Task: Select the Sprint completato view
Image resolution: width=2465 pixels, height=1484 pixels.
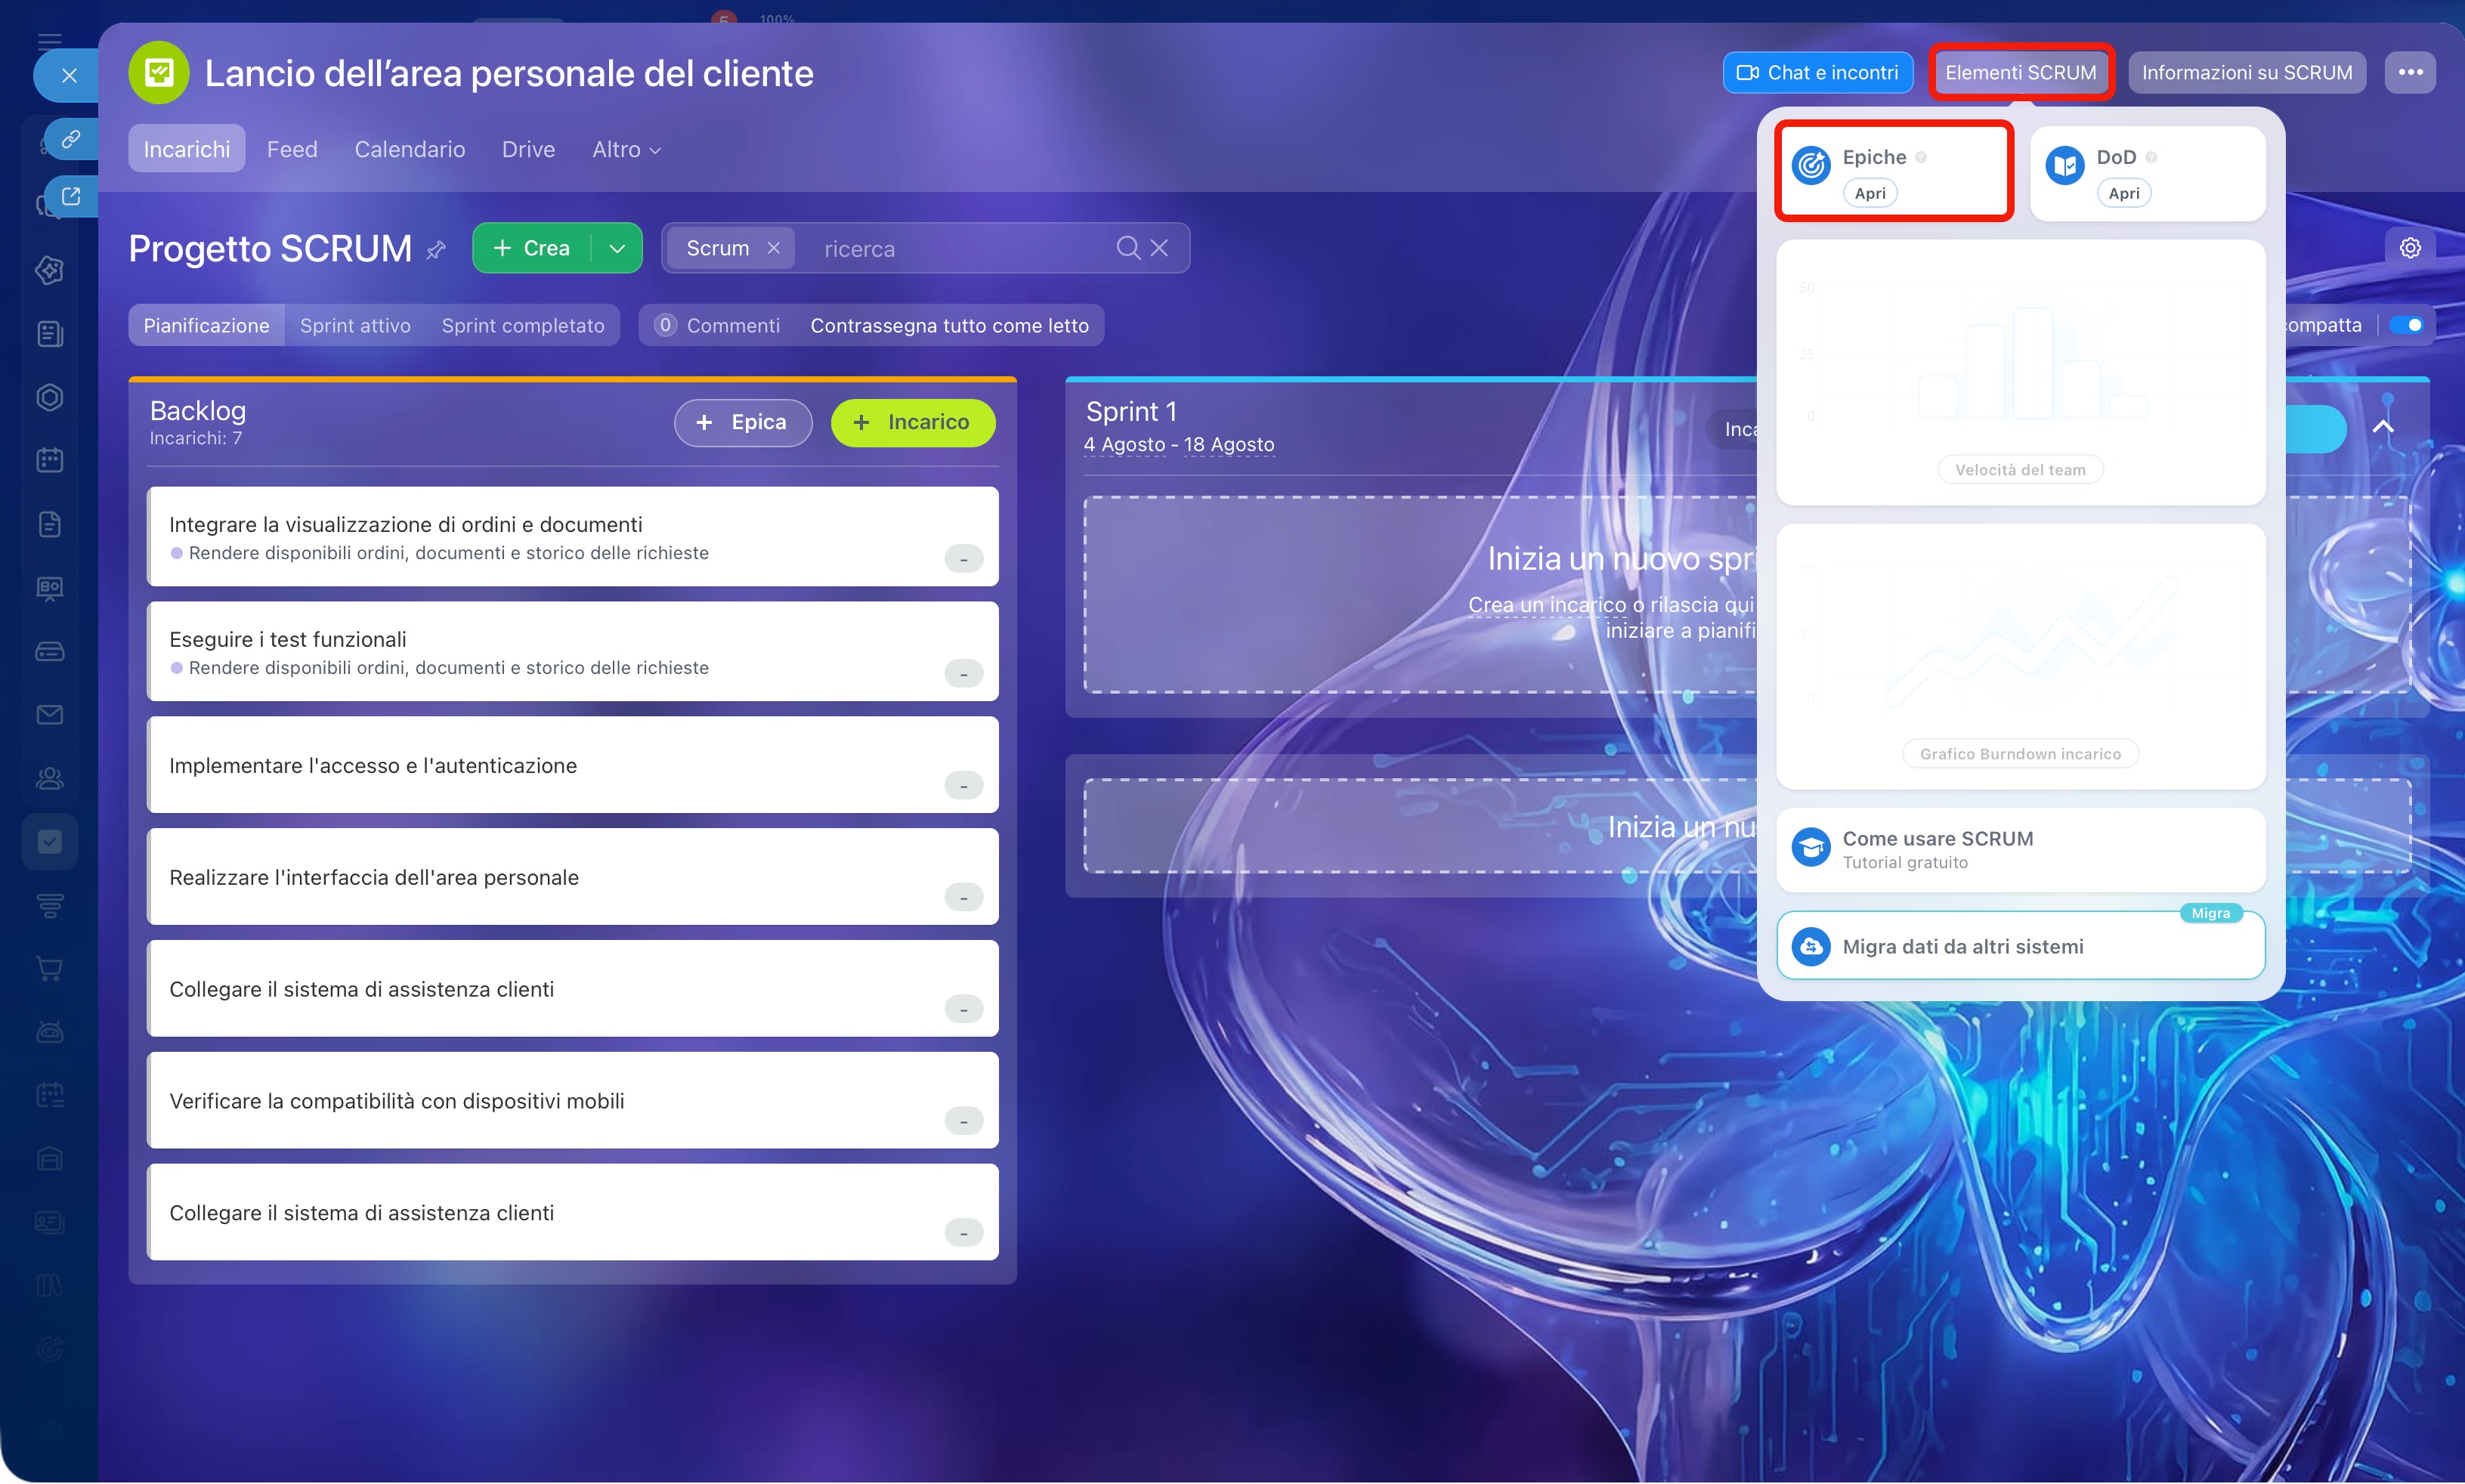Action: point(523,325)
